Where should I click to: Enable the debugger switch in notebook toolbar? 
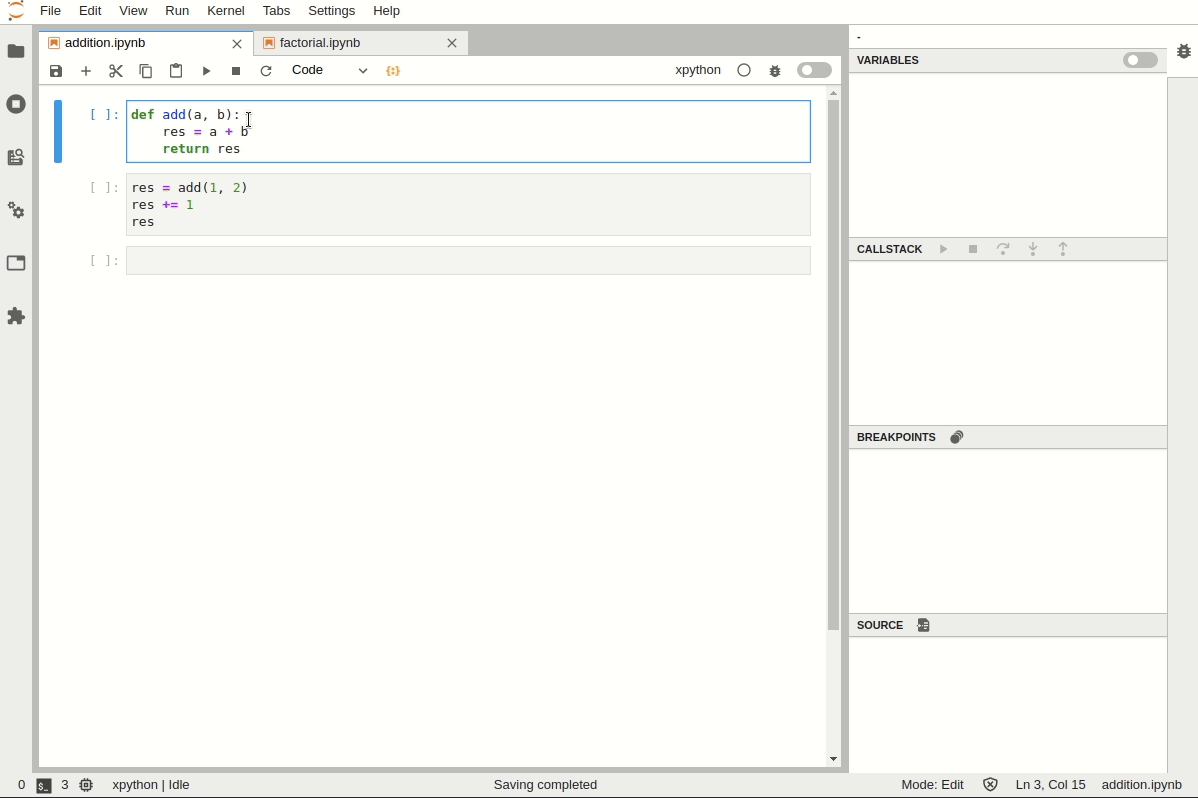(814, 70)
